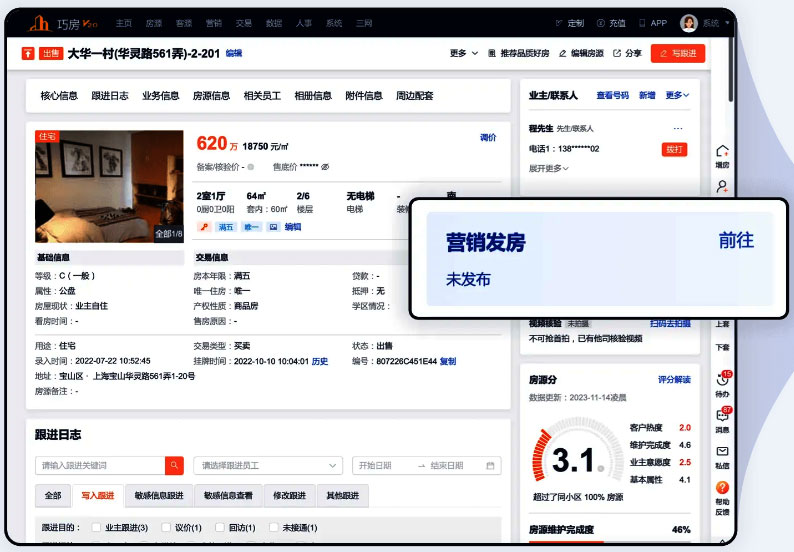Open the 系统 user dropdown arrow
The height and width of the screenshot is (552, 794).
728,23
